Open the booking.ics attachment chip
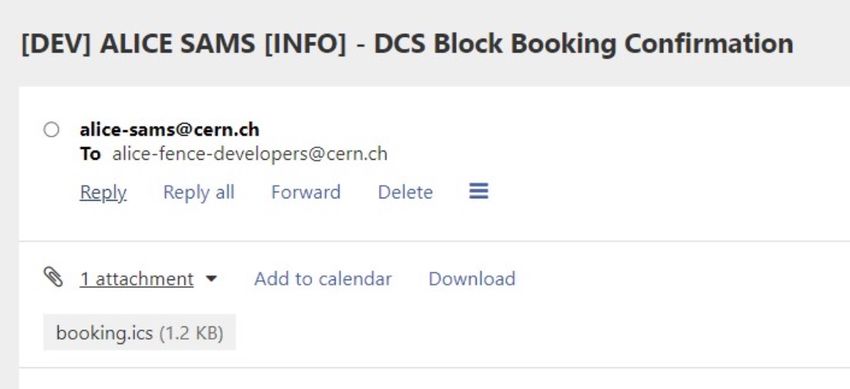The height and width of the screenshot is (389, 850). tap(140, 332)
